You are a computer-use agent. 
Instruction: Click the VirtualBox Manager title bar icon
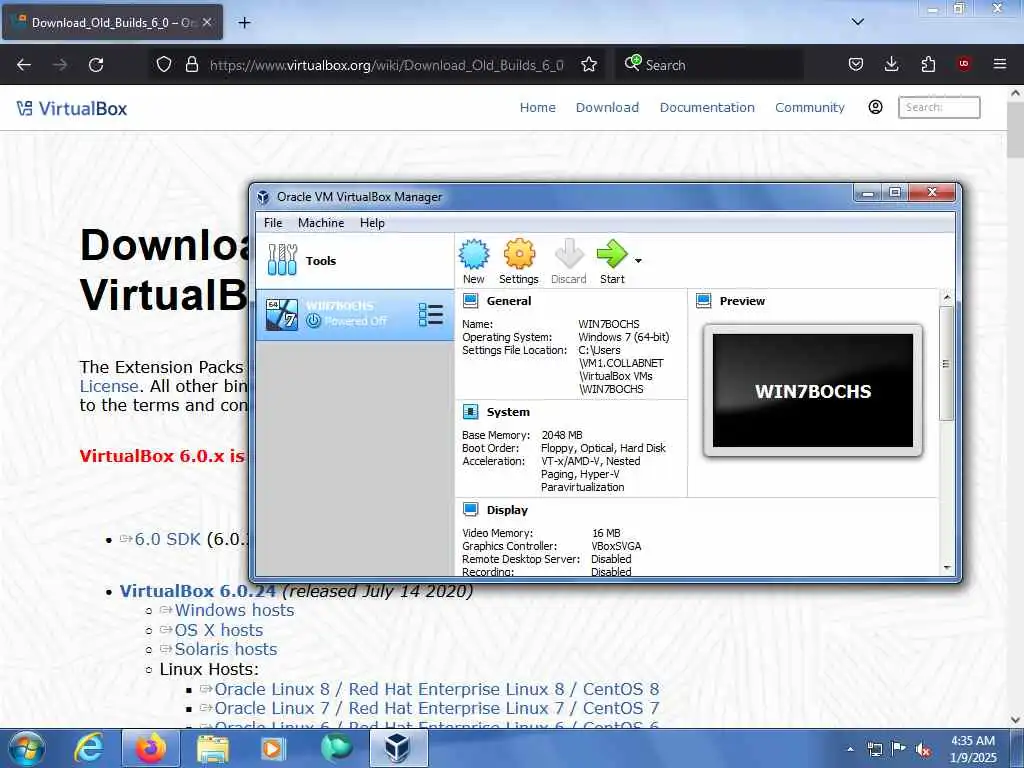(x=263, y=197)
